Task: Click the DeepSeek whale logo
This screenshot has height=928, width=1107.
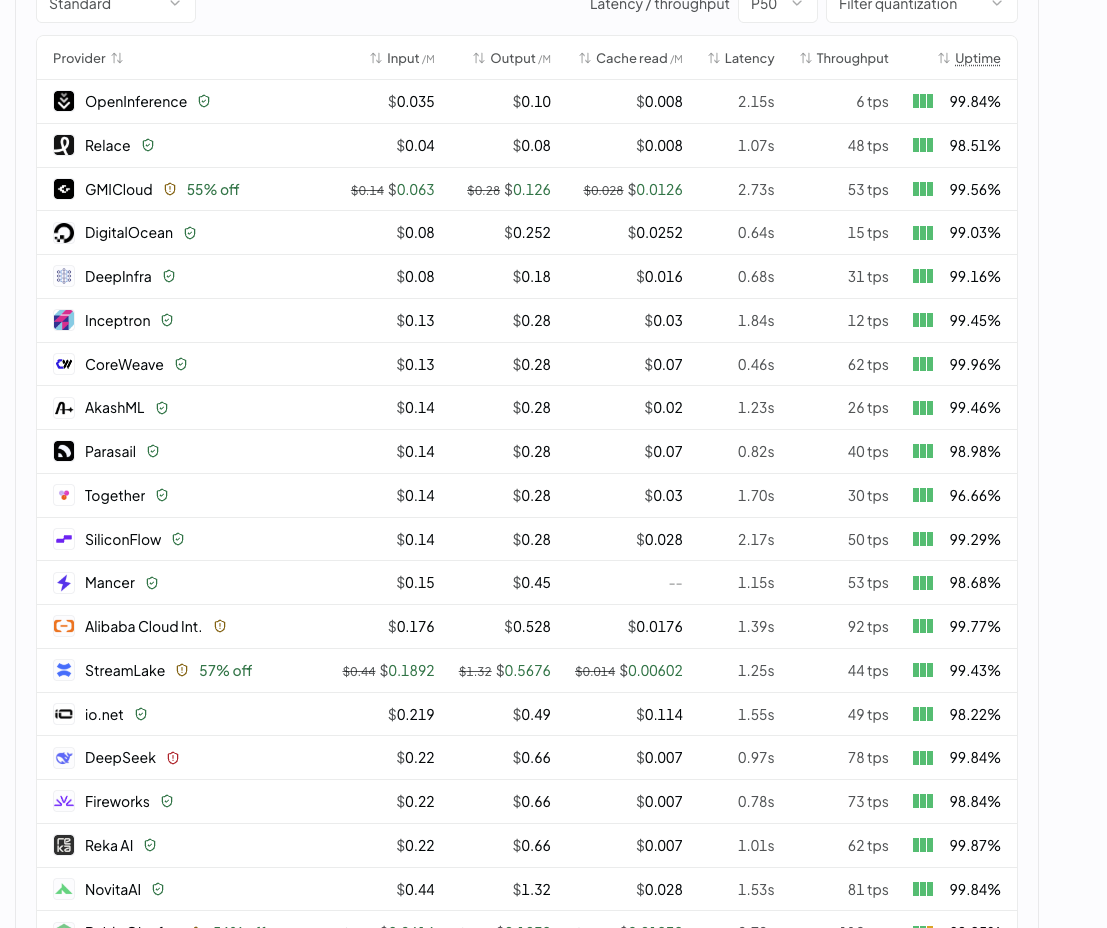Action: point(64,759)
